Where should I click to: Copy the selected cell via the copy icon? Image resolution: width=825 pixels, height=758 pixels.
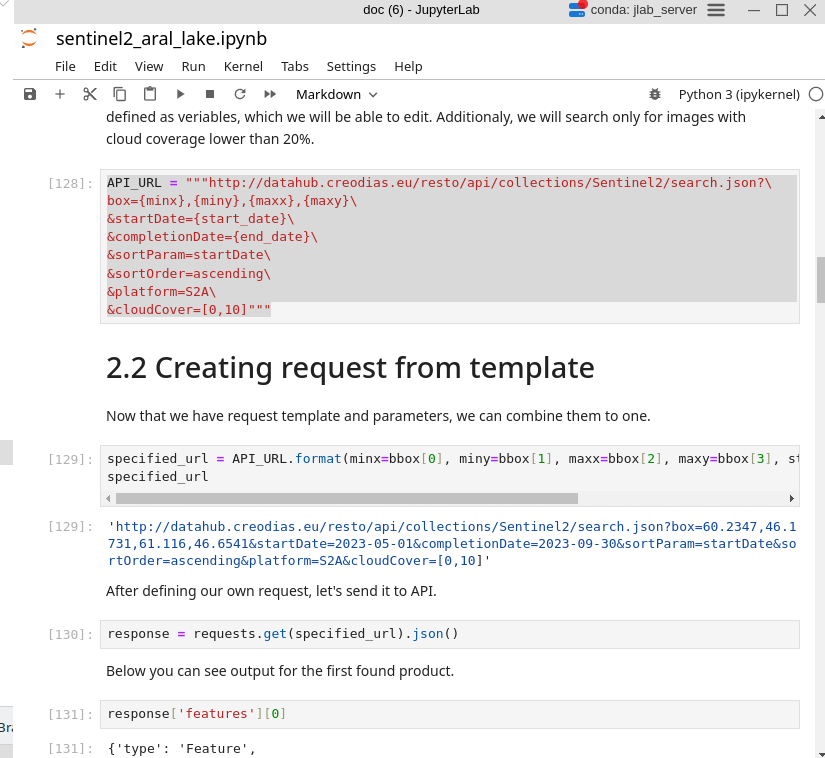[x=119, y=94]
